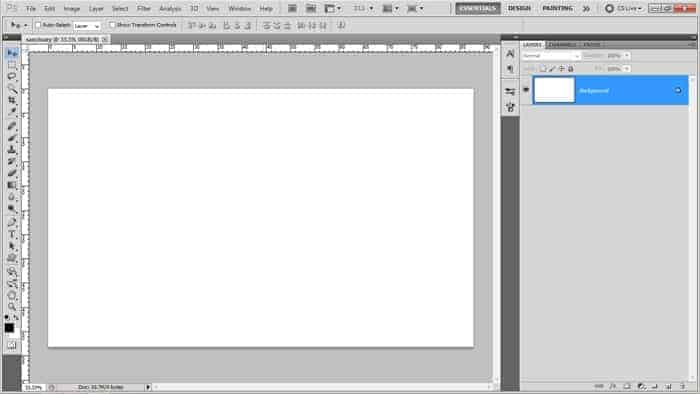
Task: Enable Show Transform Controls checkbox
Action: [x=112, y=25]
